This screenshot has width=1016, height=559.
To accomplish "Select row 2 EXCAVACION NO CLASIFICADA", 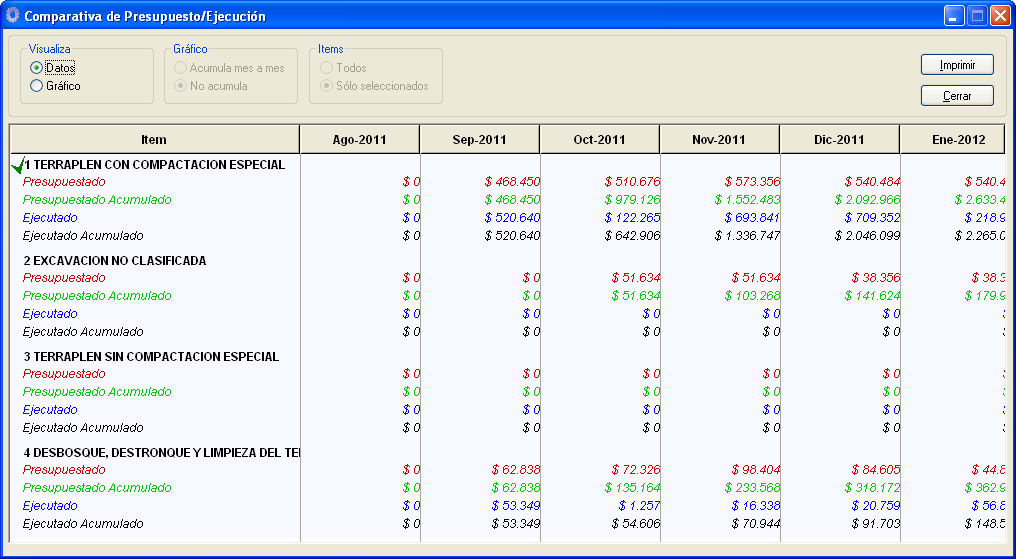I will 114,260.
